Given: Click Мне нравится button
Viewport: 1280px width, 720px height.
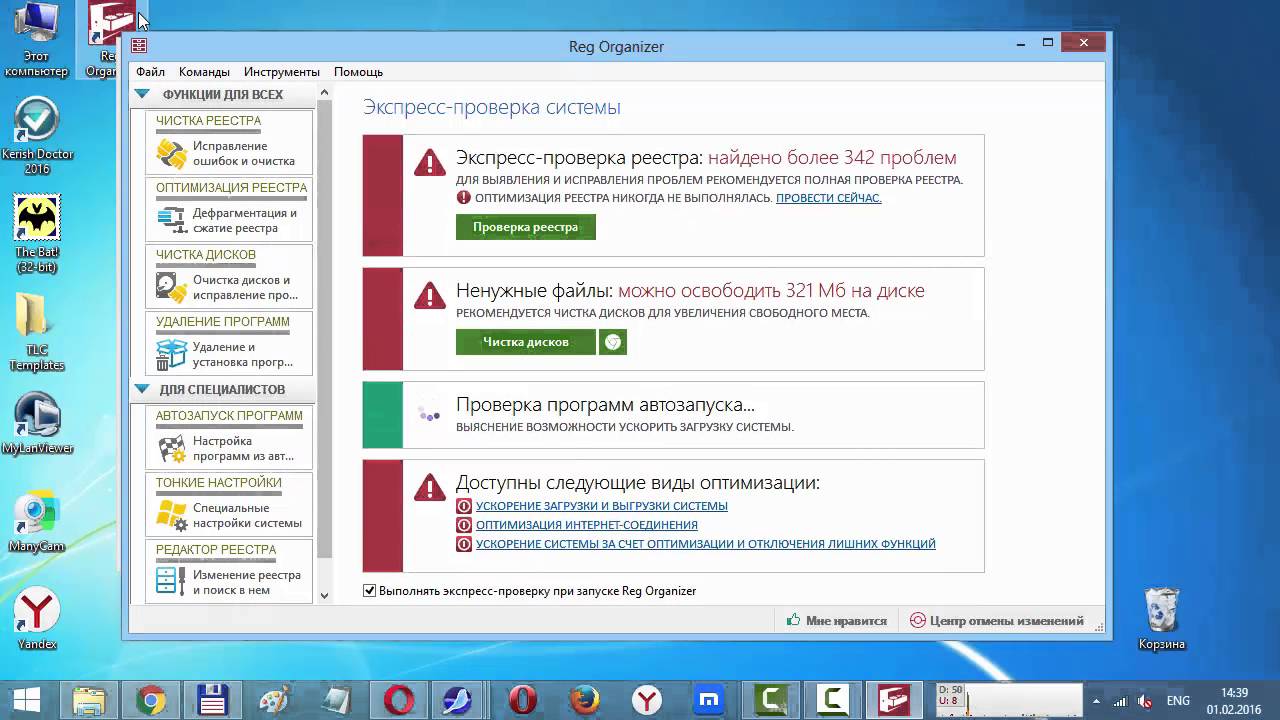Looking at the screenshot, I should 837,621.
